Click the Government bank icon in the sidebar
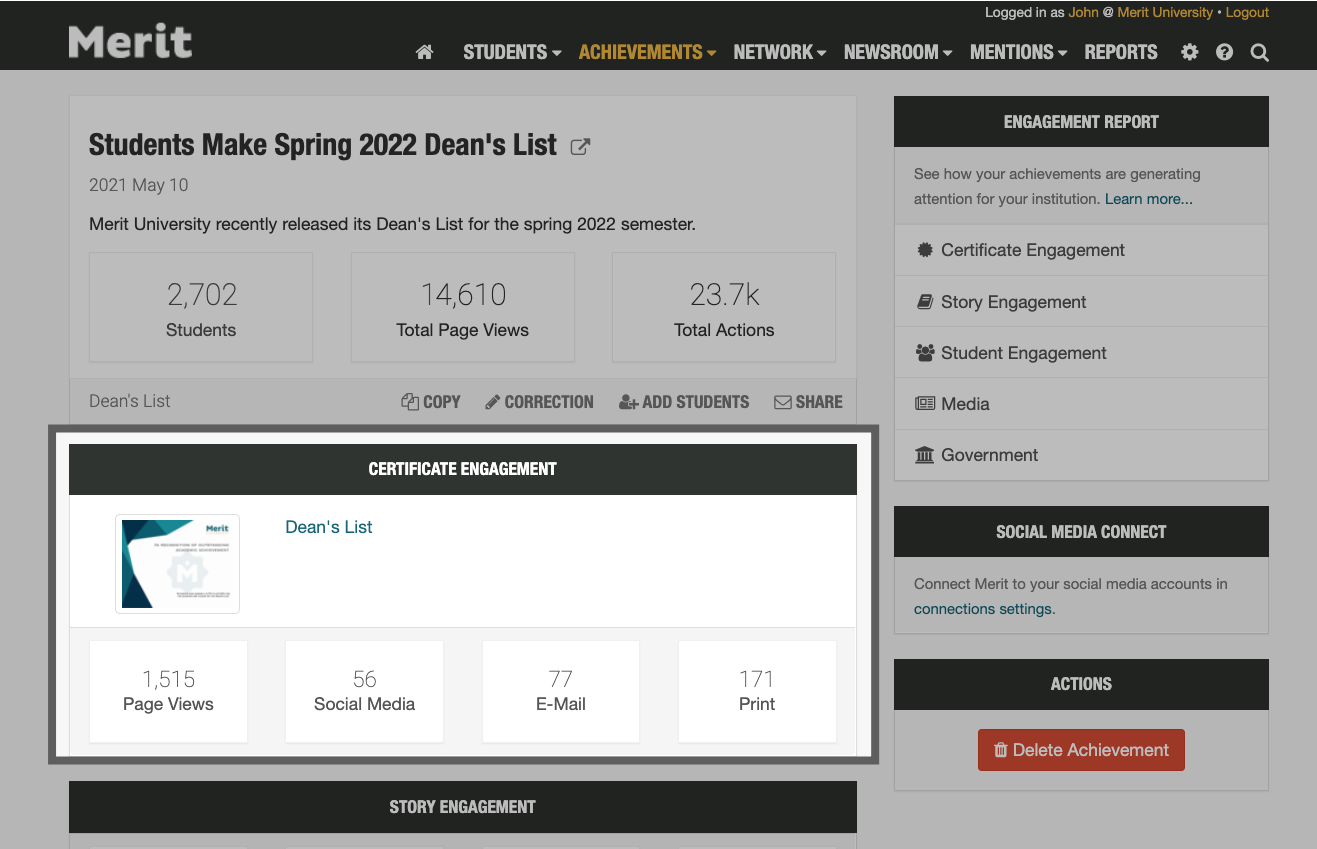The height and width of the screenshot is (849, 1317). (924, 454)
